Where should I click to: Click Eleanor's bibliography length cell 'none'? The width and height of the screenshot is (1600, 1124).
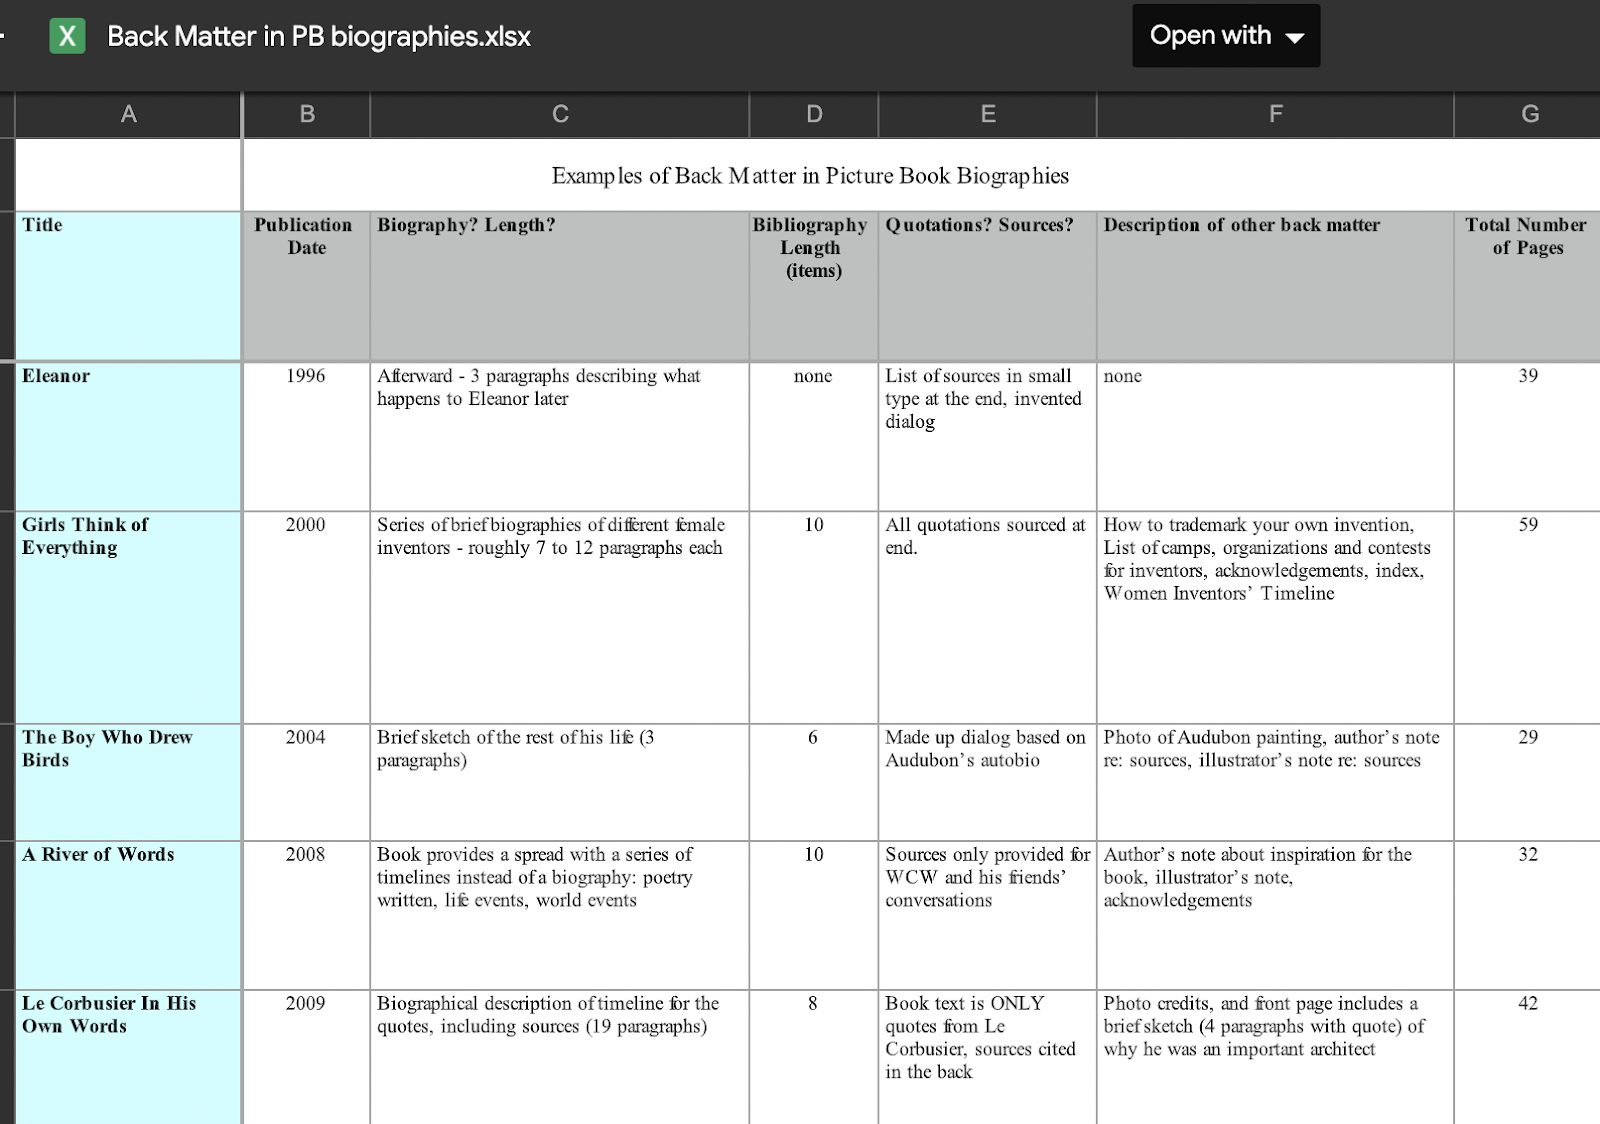(x=814, y=436)
